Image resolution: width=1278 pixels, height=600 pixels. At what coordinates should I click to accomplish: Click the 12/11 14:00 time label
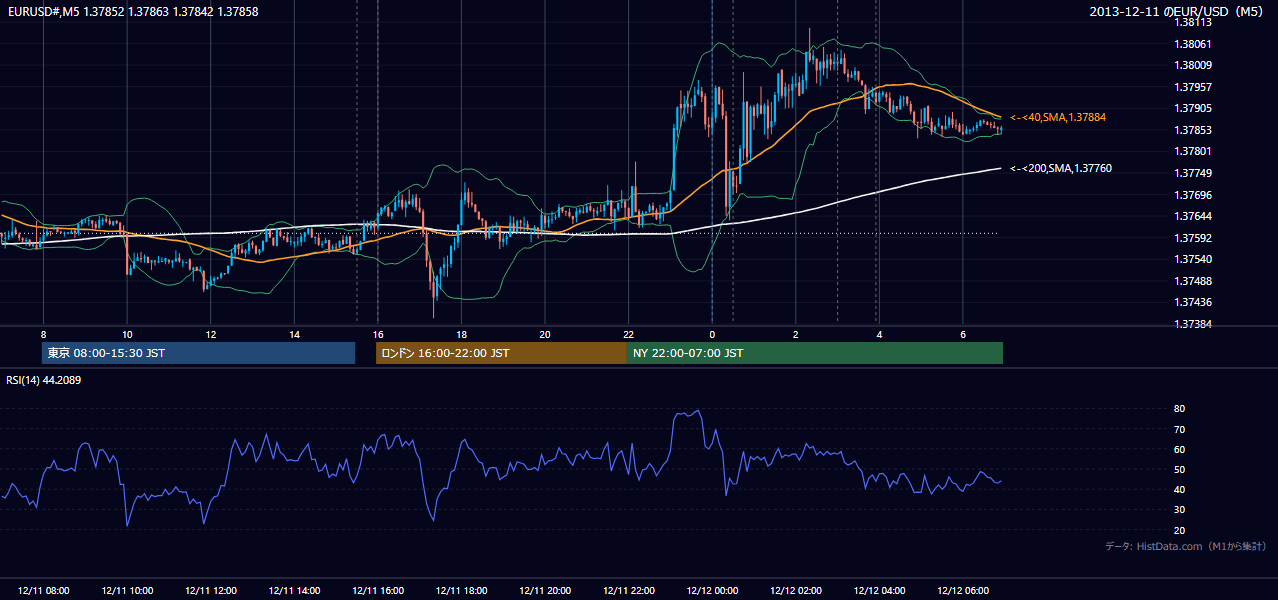coord(294,591)
